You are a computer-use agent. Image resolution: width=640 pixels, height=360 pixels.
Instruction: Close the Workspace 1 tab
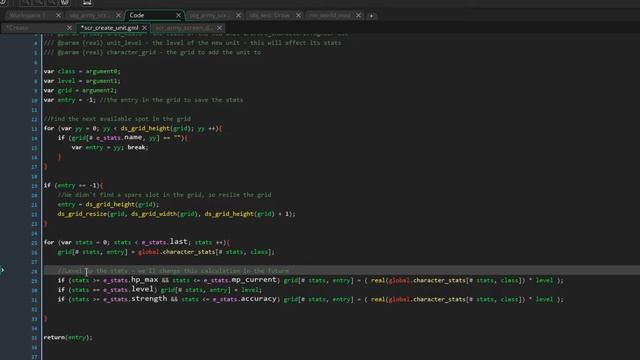click(58, 16)
